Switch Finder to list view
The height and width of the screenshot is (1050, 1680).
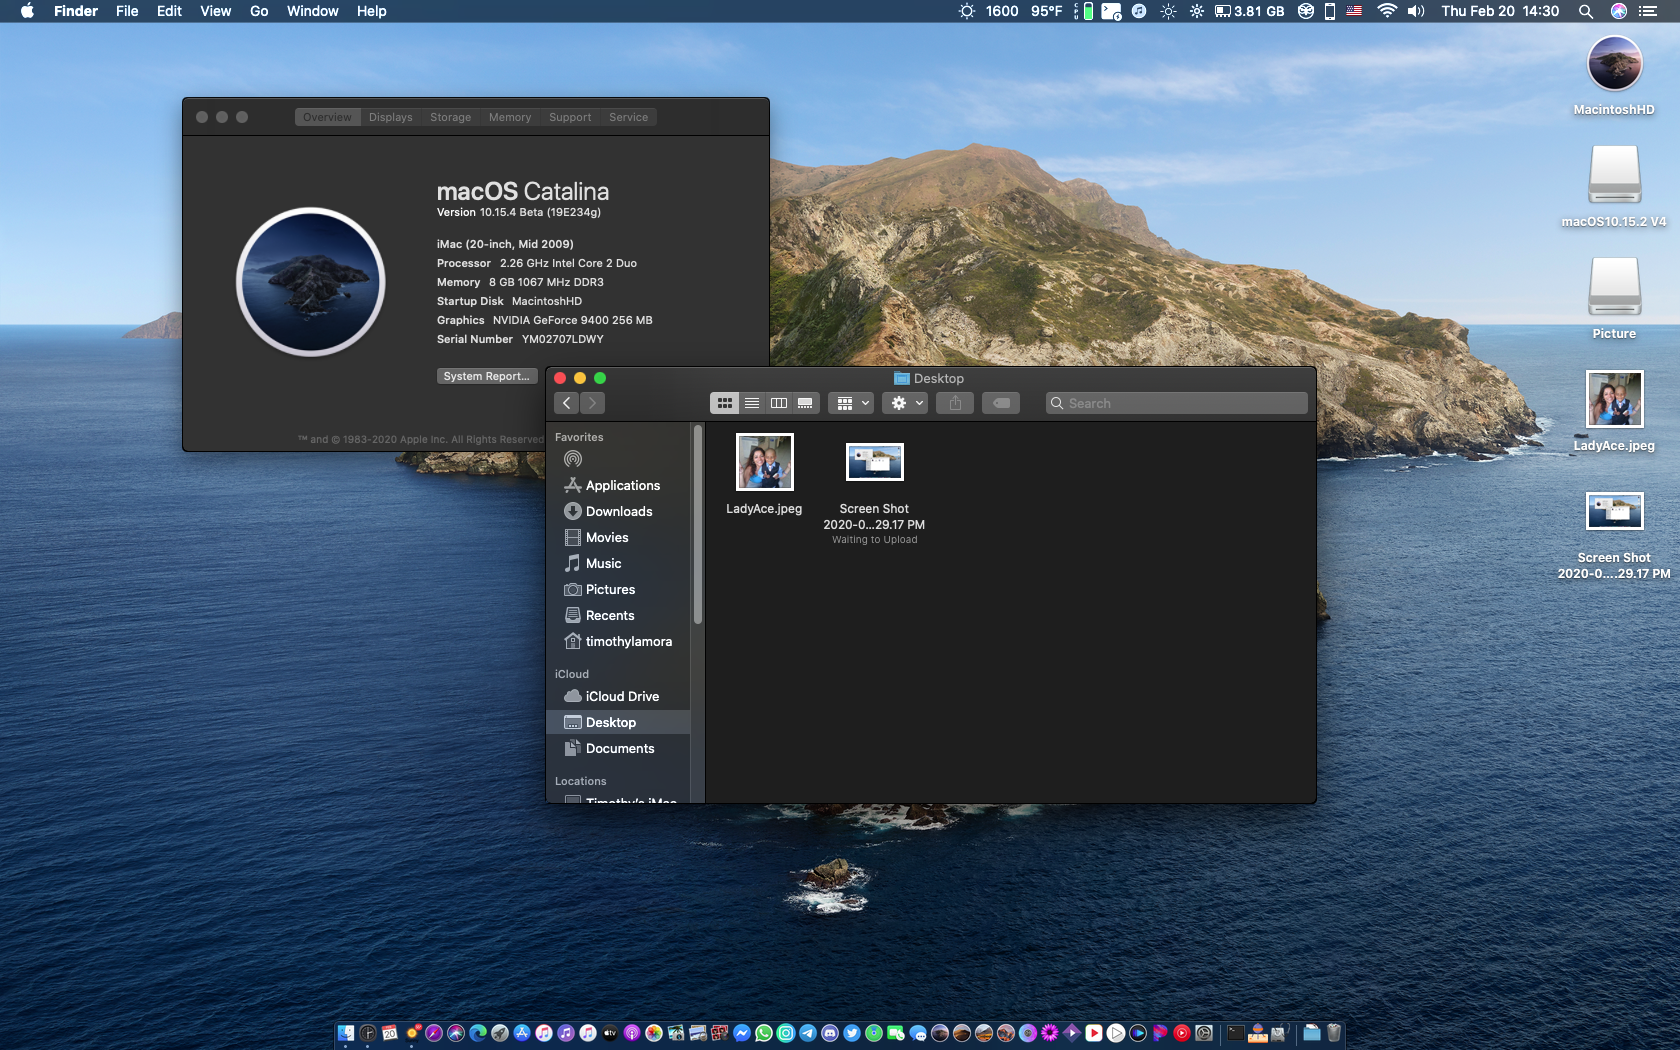coord(752,403)
